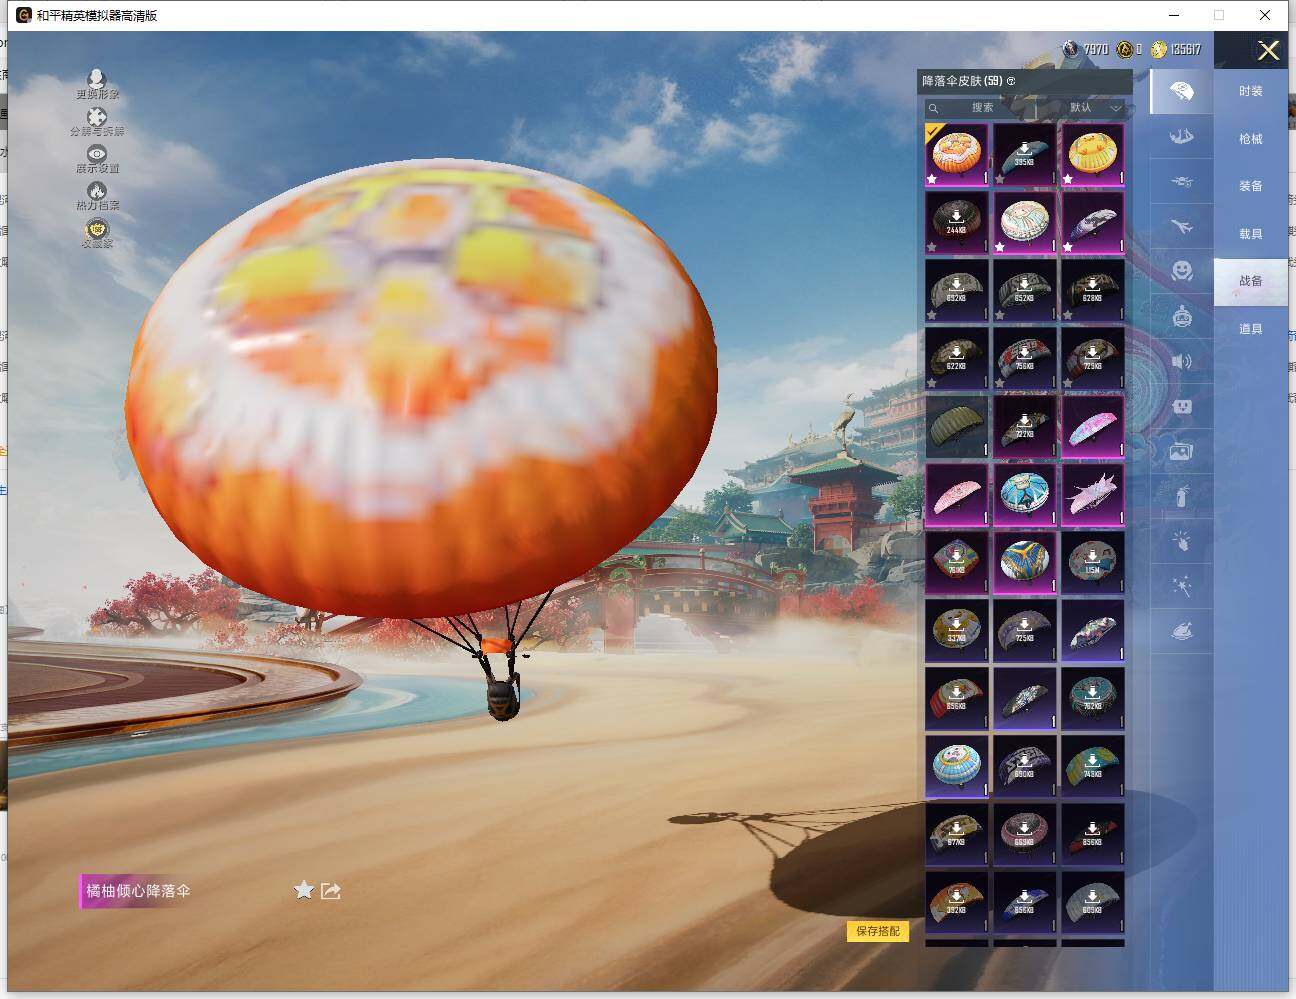Screen dimensions: 1296x999
Task: Select the square-face chat category icon
Action: 1181,407
